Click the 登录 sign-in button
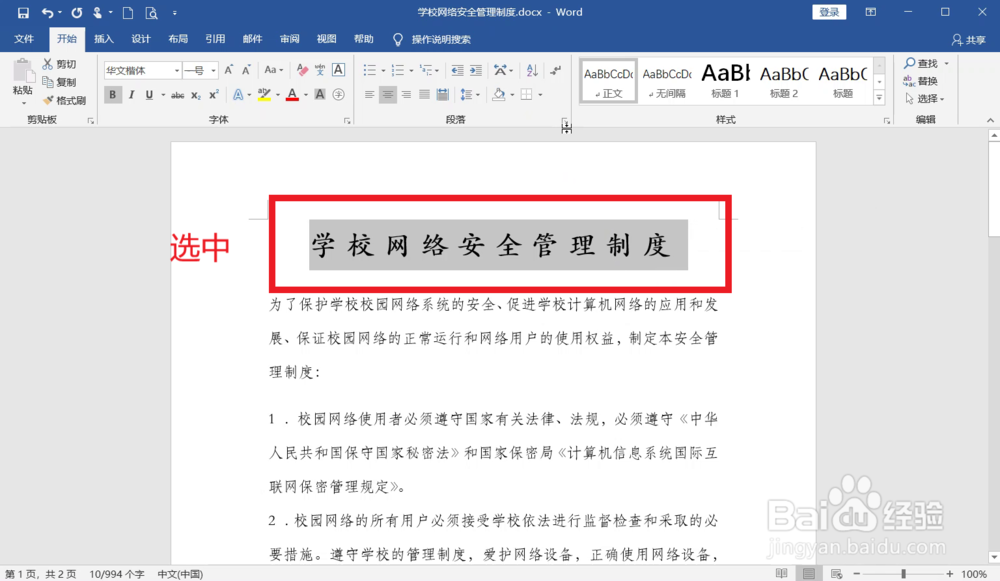Image resolution: width=1000 pixels, height=581 pixels. coord(828,11)
